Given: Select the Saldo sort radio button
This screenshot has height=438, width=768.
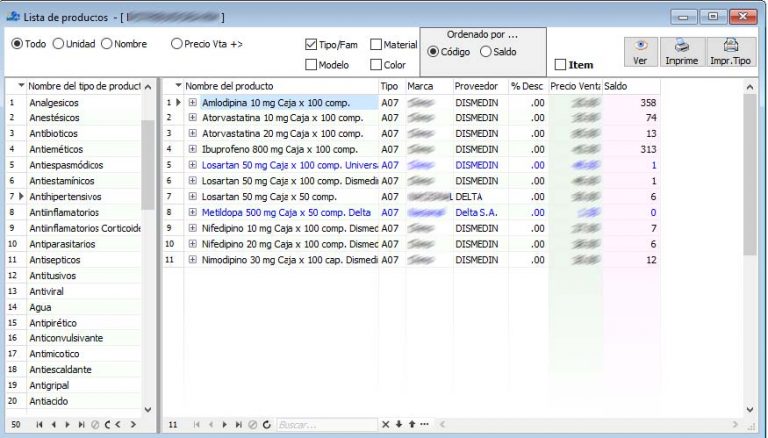Looking at the screenshot, I should pyautogui.click(x=485, y=51).
